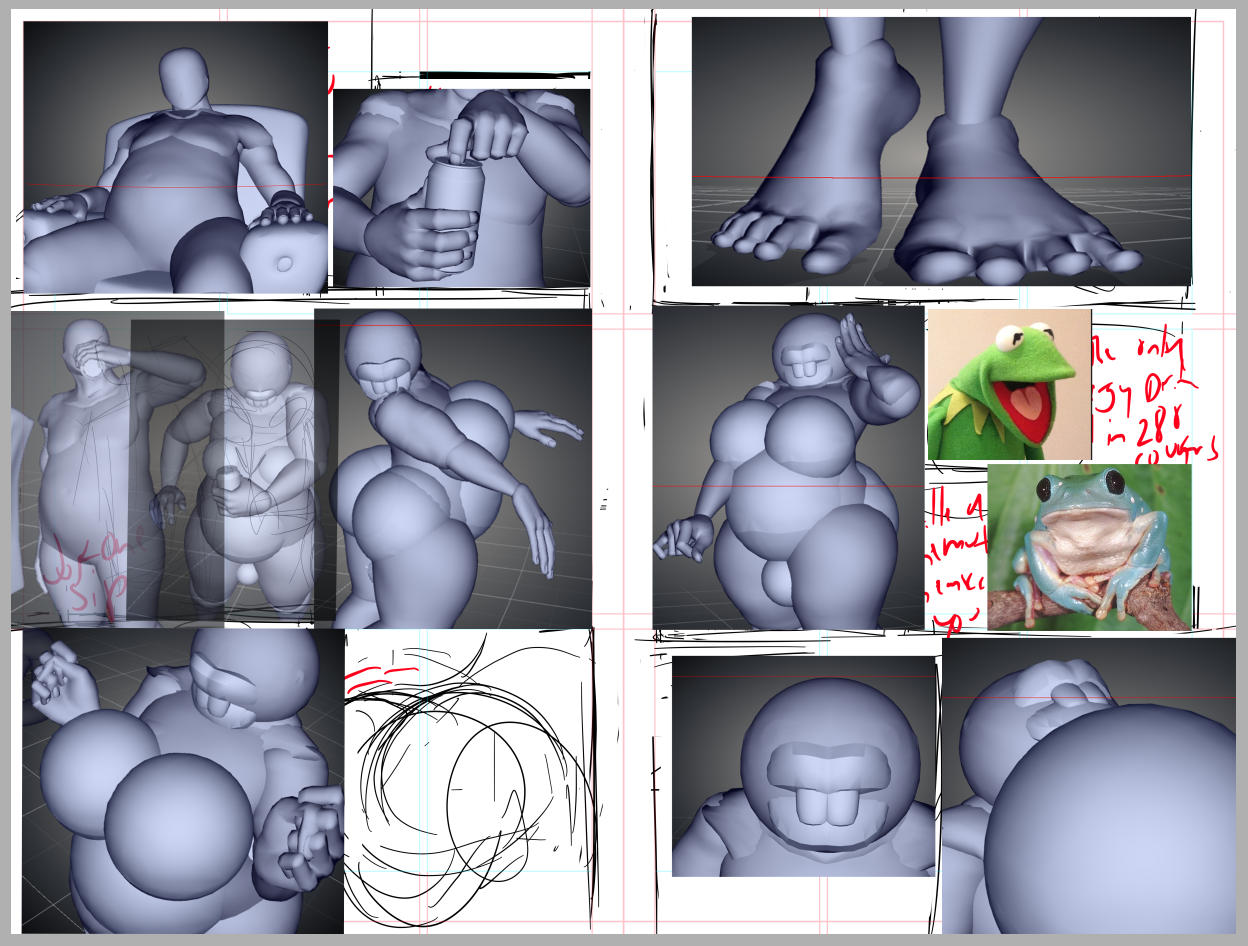Click the blue tree frog reference photo

click(x=1089, y=547)
